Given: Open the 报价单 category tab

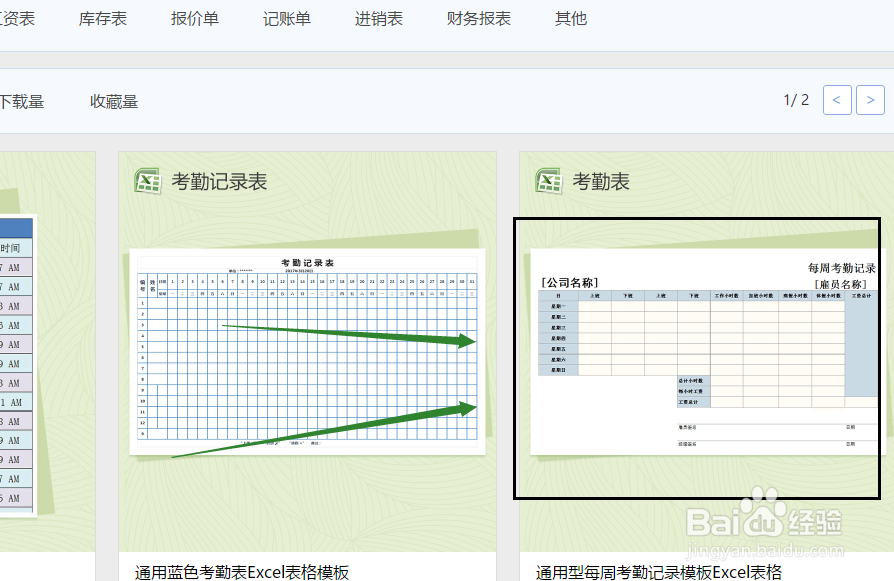Looking at the screenshot, I should pos(194,17).
